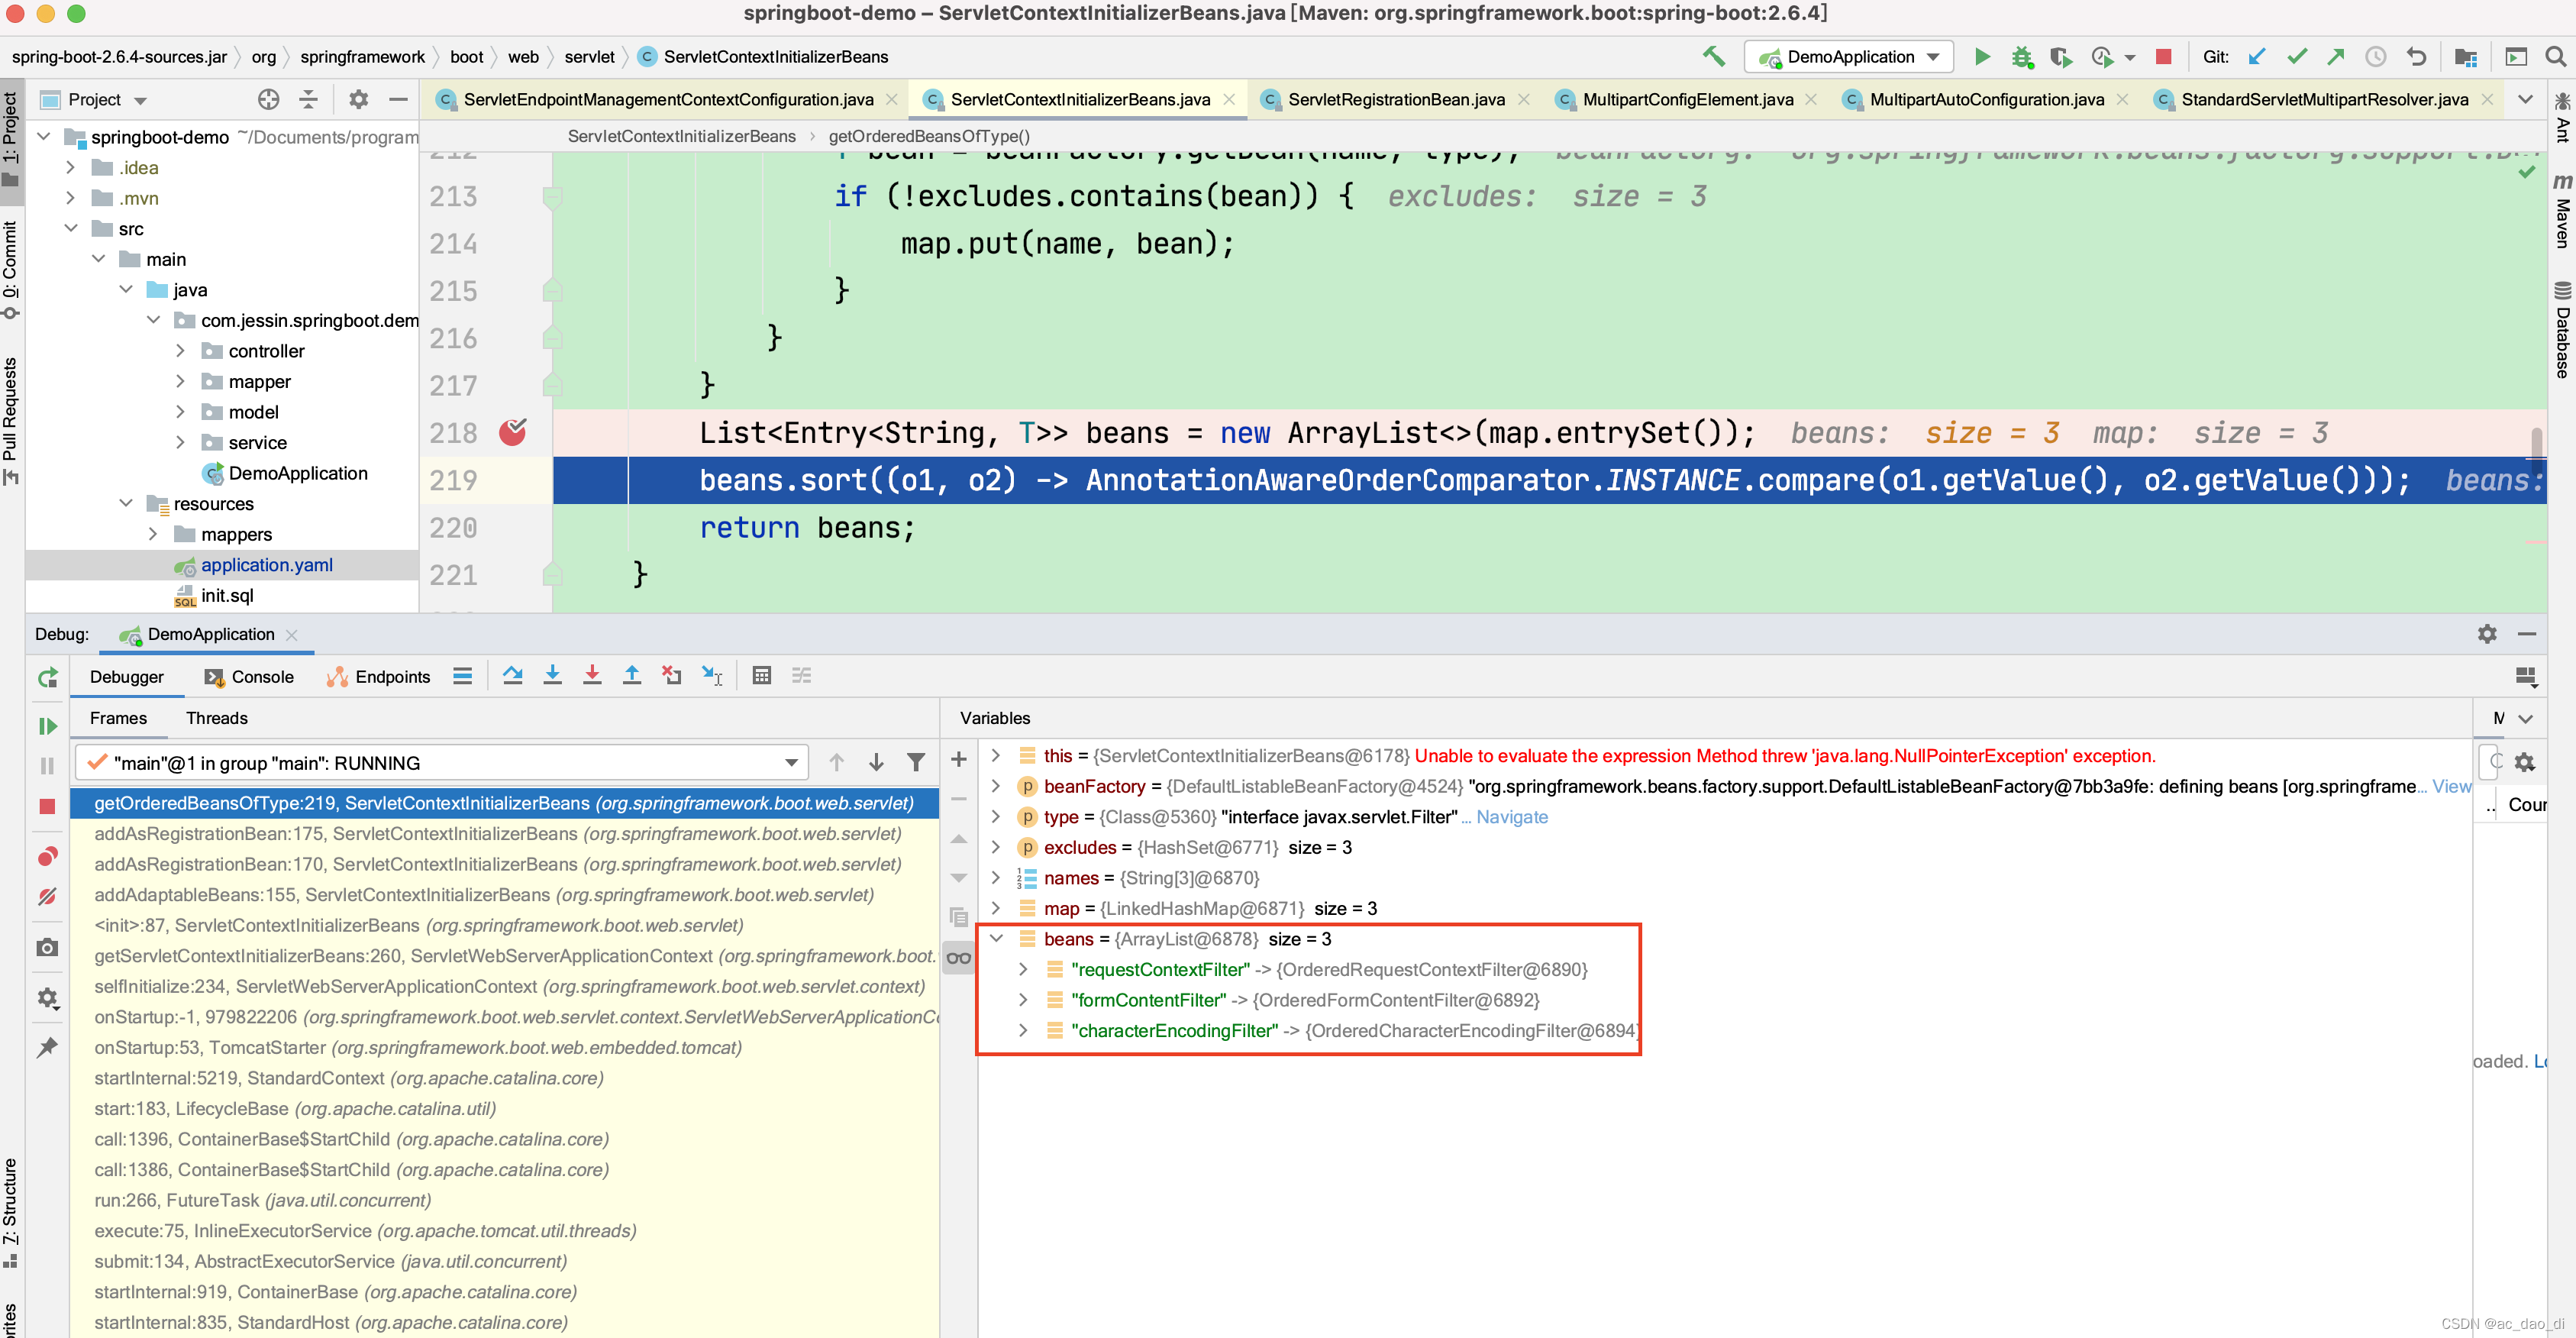2576x1338 pixels.
Task: Click the View link for beanFactory
Action: pyautogui.click(x=2449, y=786)
